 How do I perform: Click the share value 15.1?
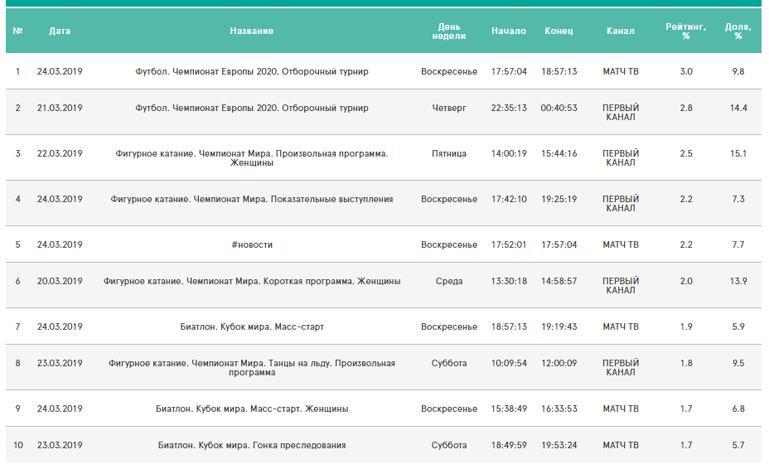(x=738, y=154)
